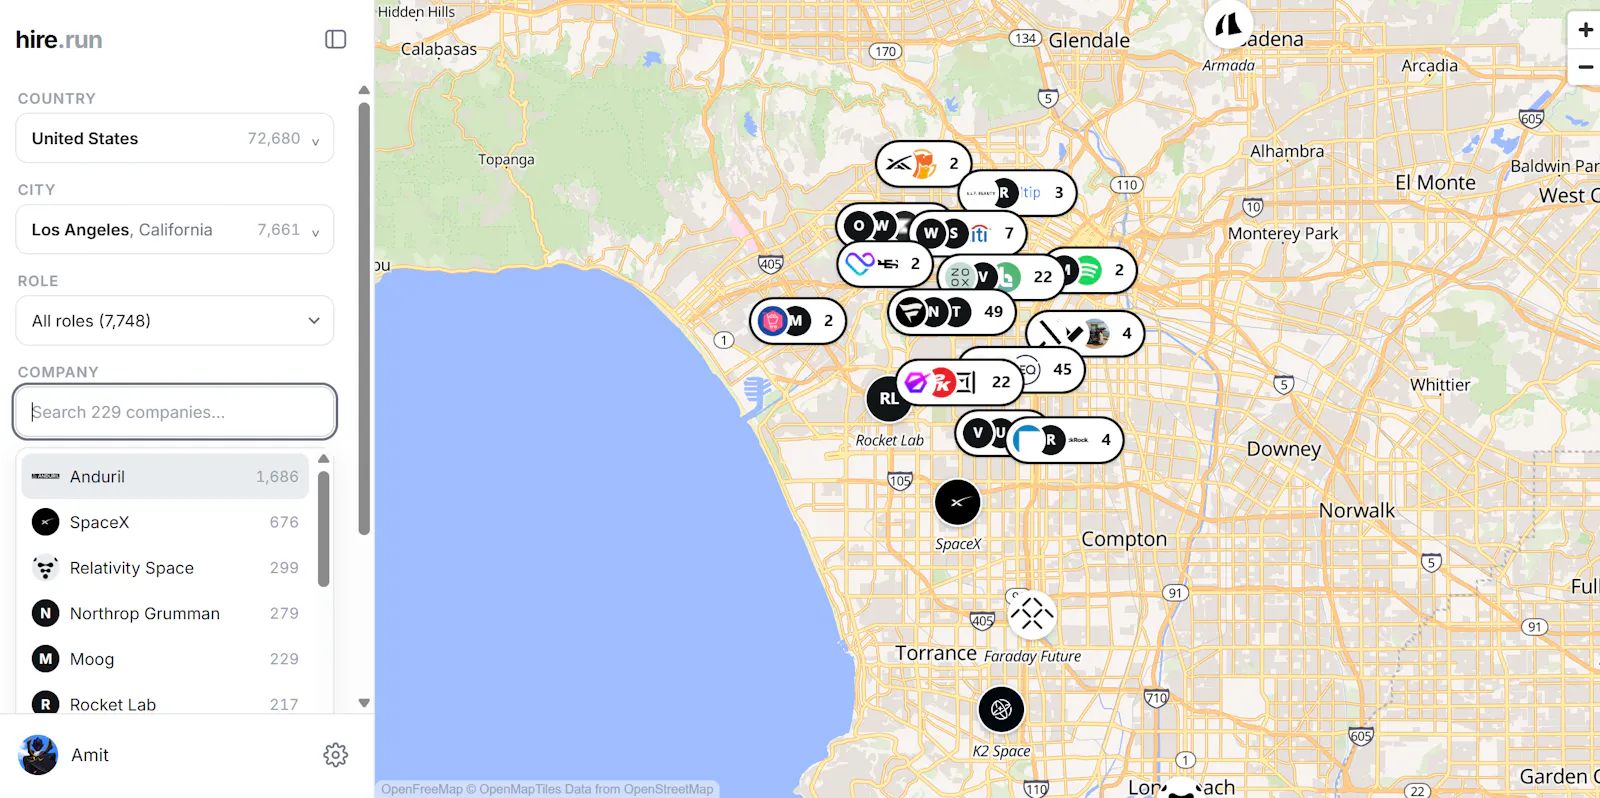1600x798 pixels.
Task: Open the map cluster showing 7 jobs
Action: click(968, 233)
